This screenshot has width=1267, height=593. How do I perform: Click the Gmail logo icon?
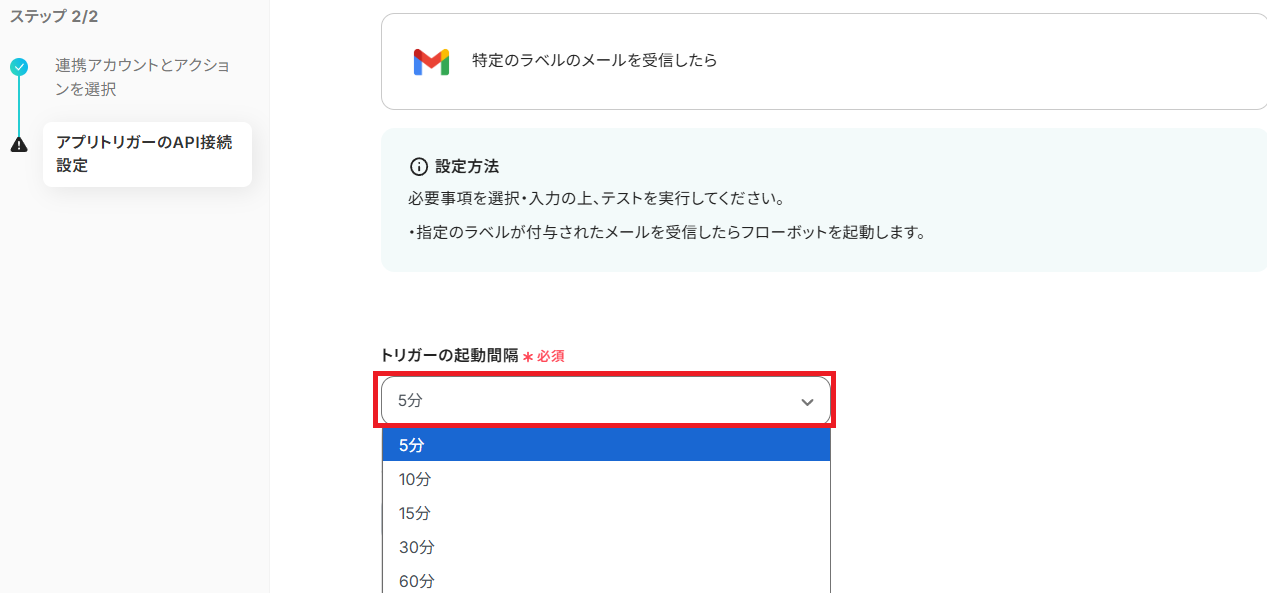coord(431,61)
